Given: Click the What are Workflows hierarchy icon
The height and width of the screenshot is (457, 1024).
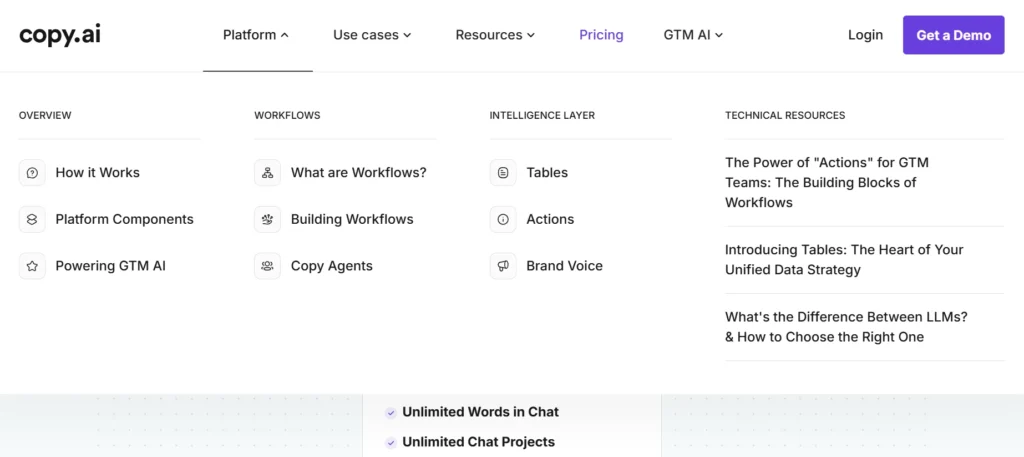Looking at the screenshot, I should [x=267, y=173].
